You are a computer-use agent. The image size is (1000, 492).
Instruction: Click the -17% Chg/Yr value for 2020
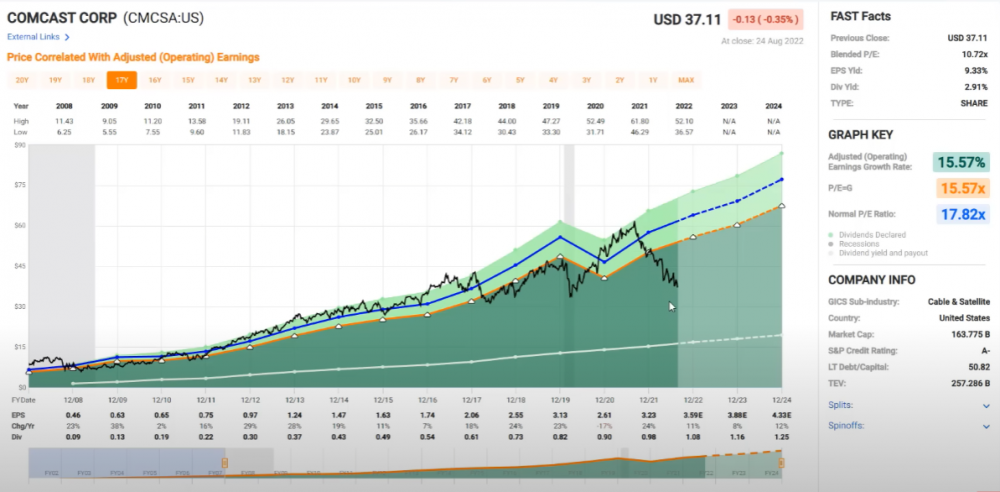click(x=604, y=426)
